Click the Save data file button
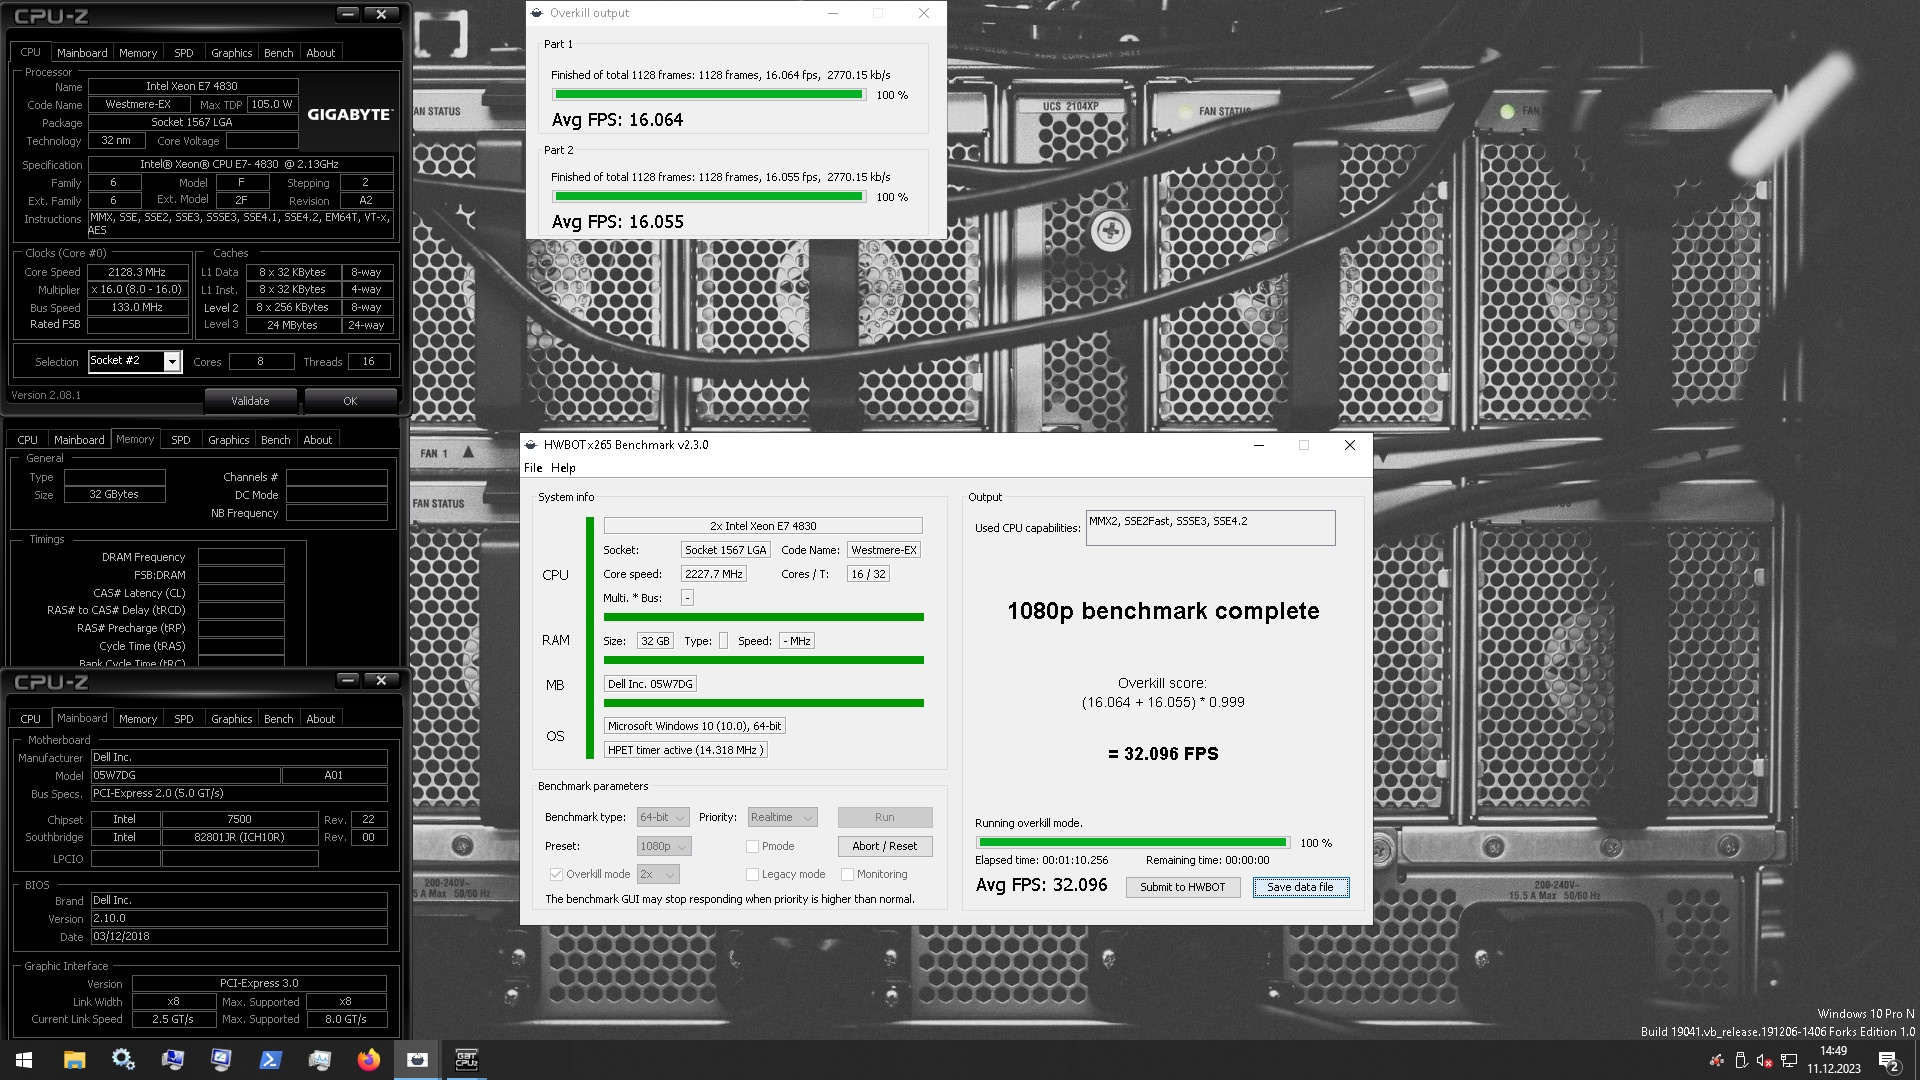1920x1080 pixels. pyautogui.click(x=1300, y=887)
